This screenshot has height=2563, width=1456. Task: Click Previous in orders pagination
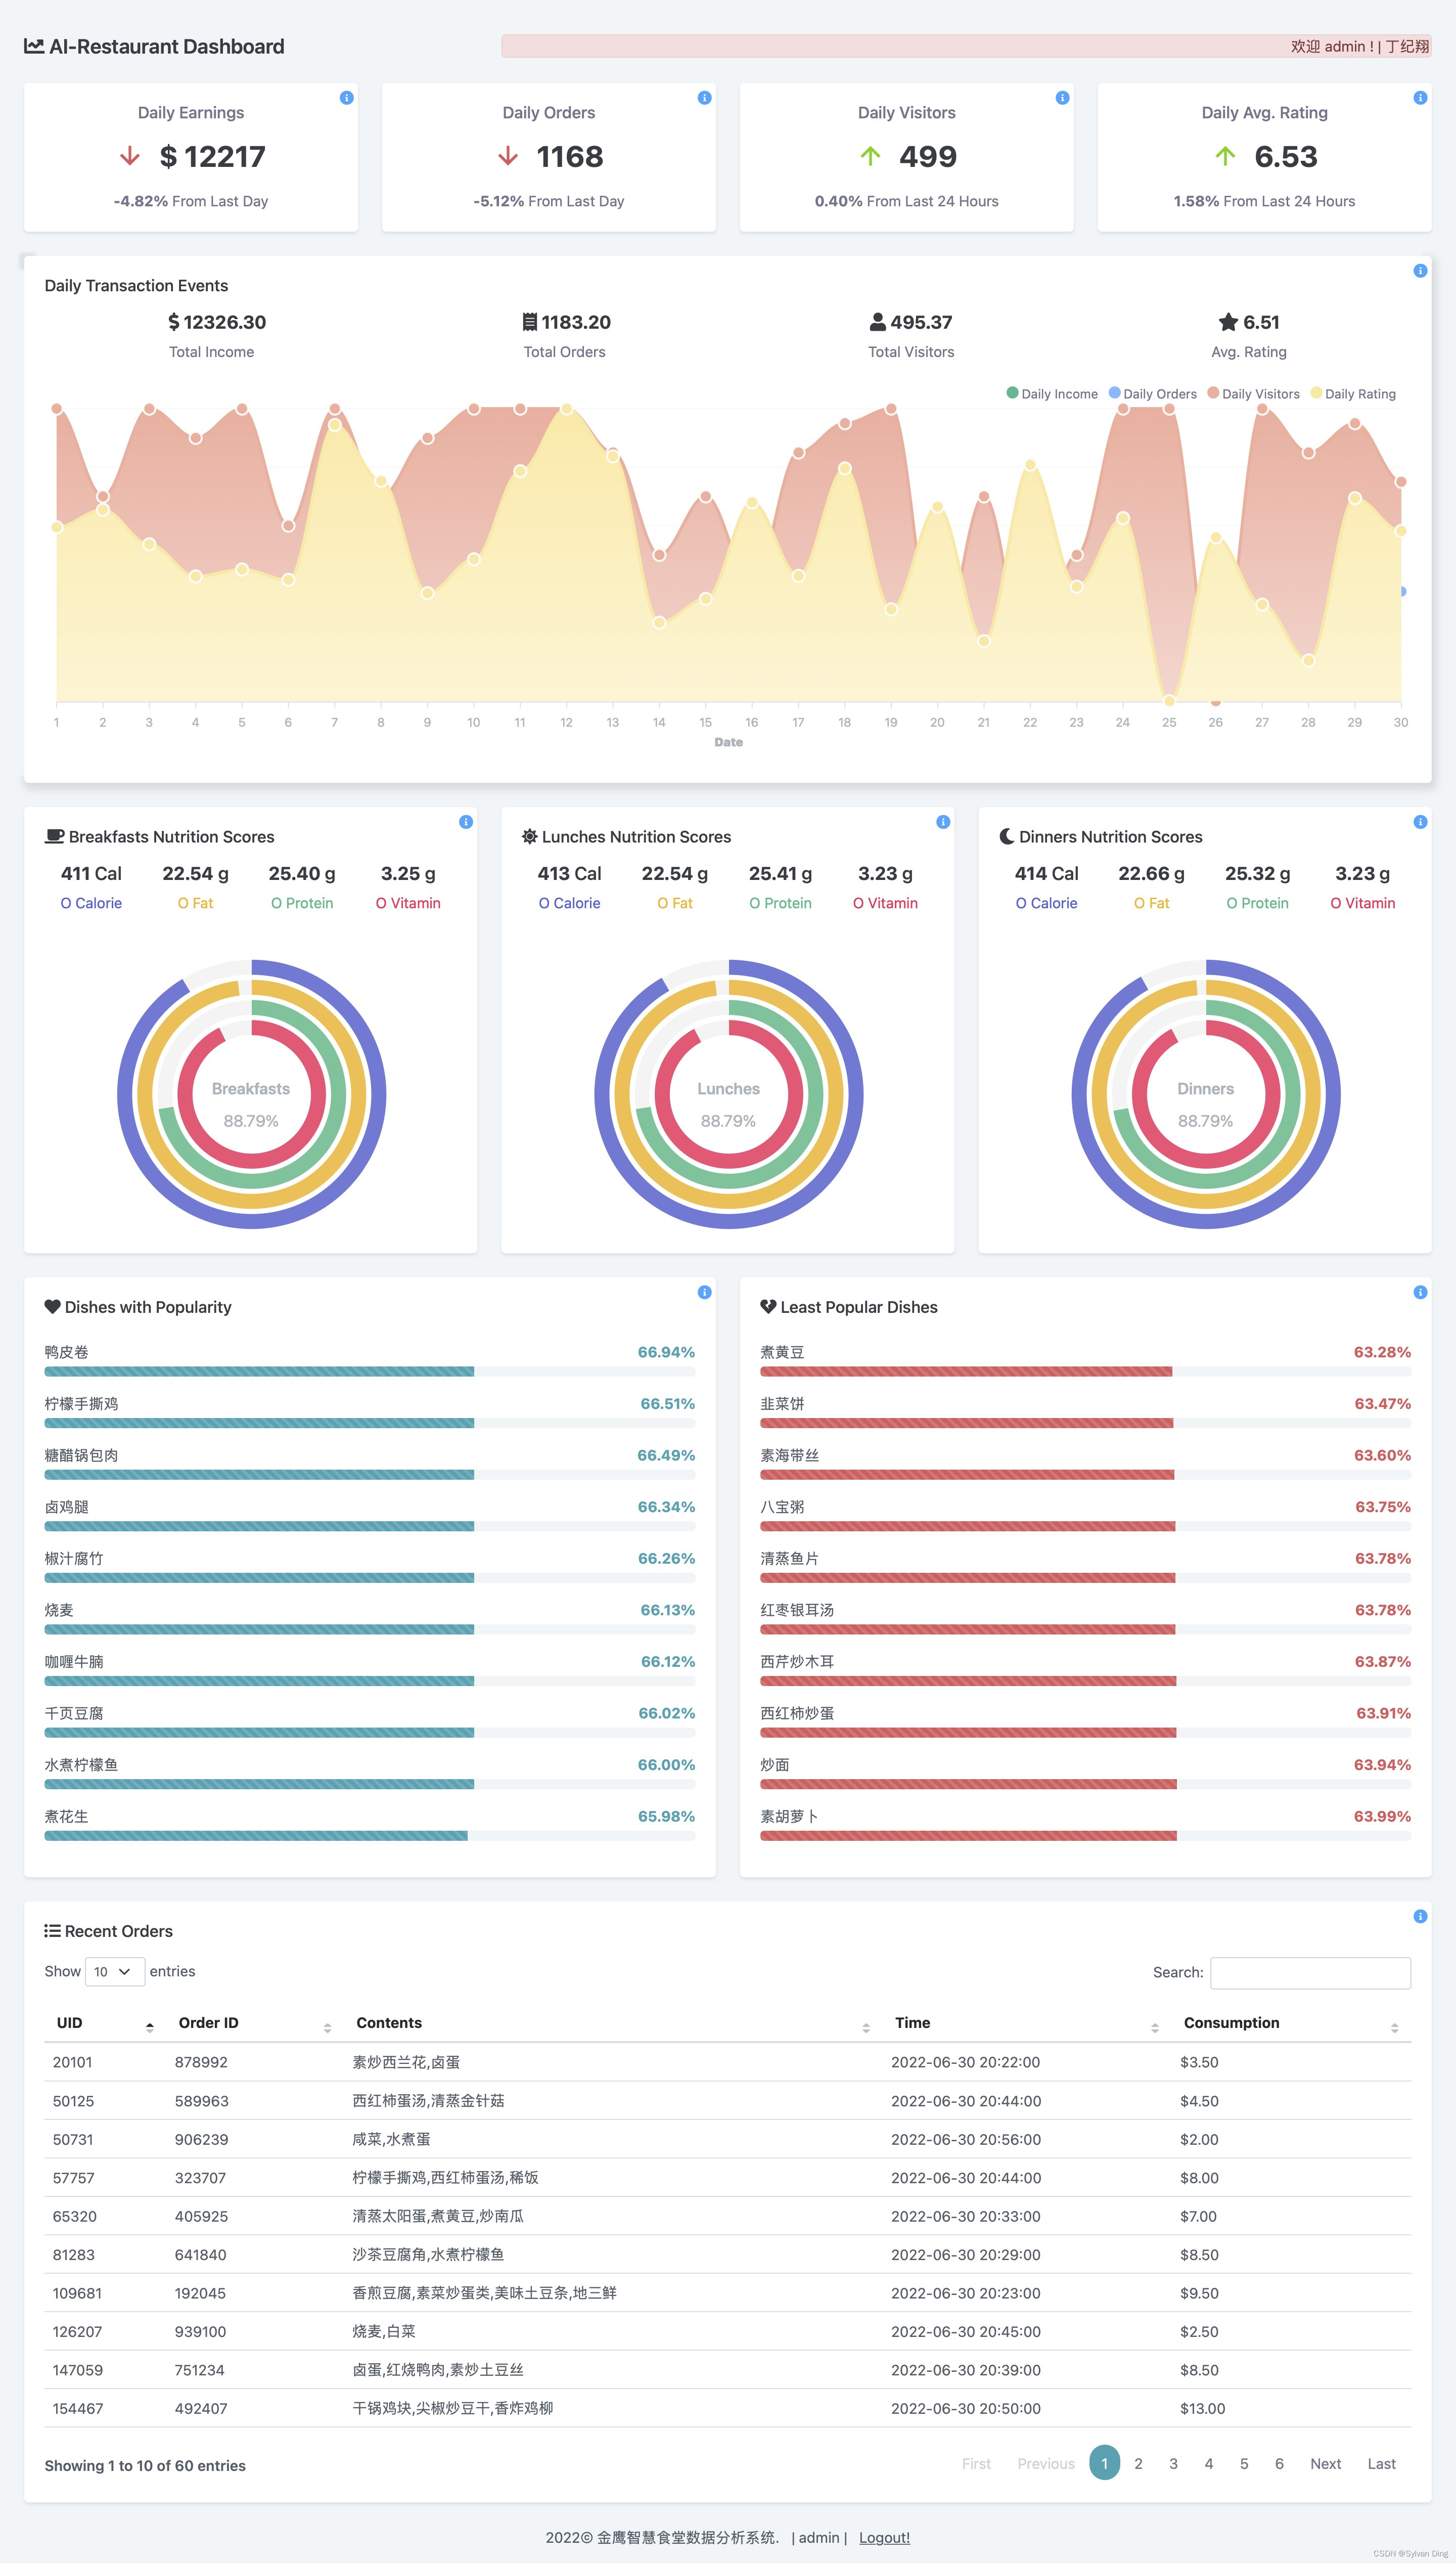click(x=1046, y=2464)
